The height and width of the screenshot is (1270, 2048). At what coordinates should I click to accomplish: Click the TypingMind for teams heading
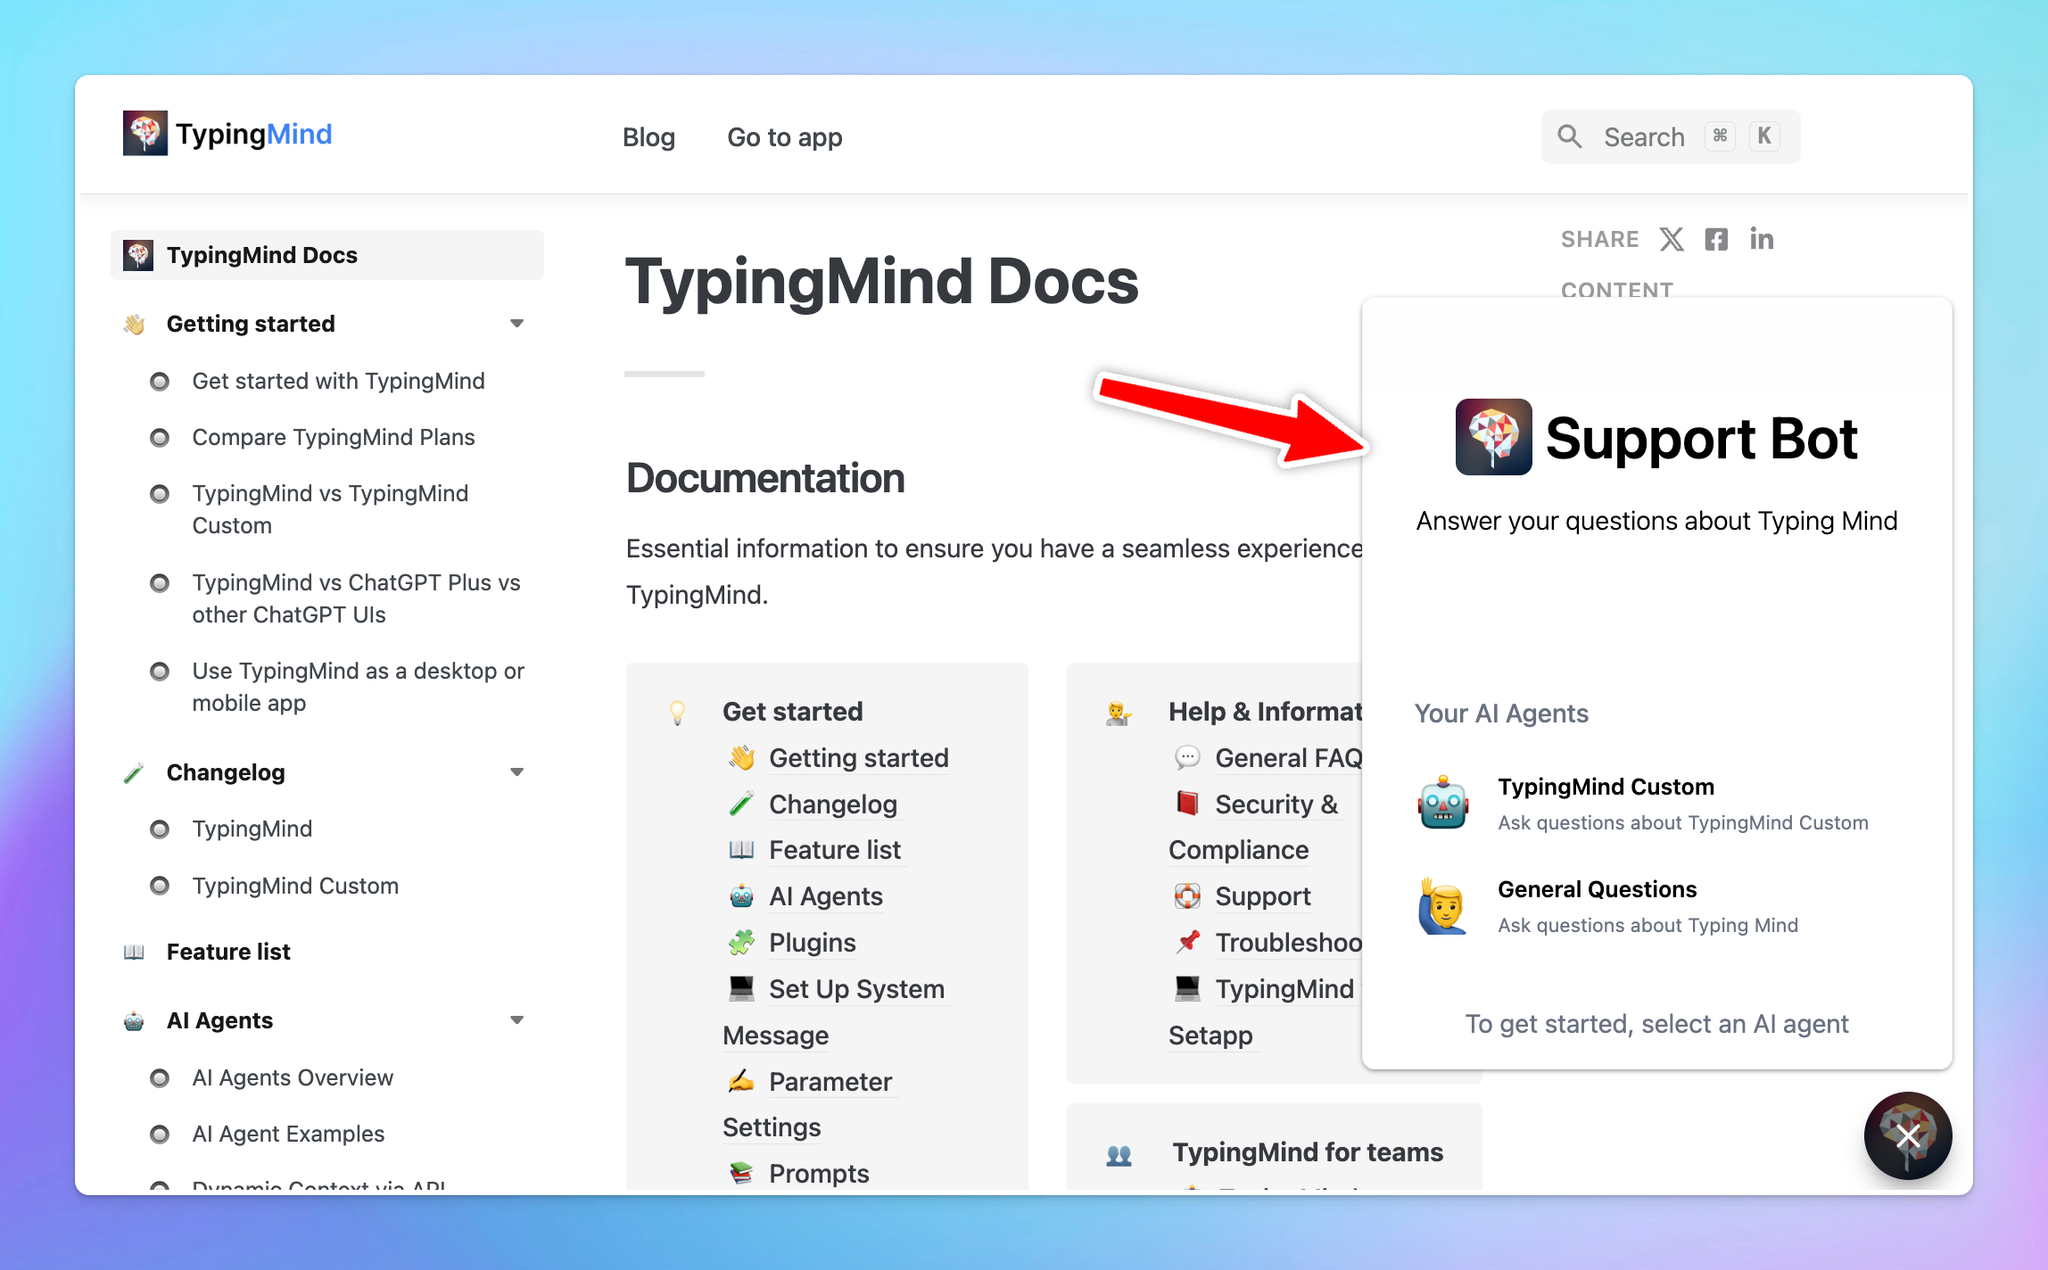click(x=1307, y=1152)
